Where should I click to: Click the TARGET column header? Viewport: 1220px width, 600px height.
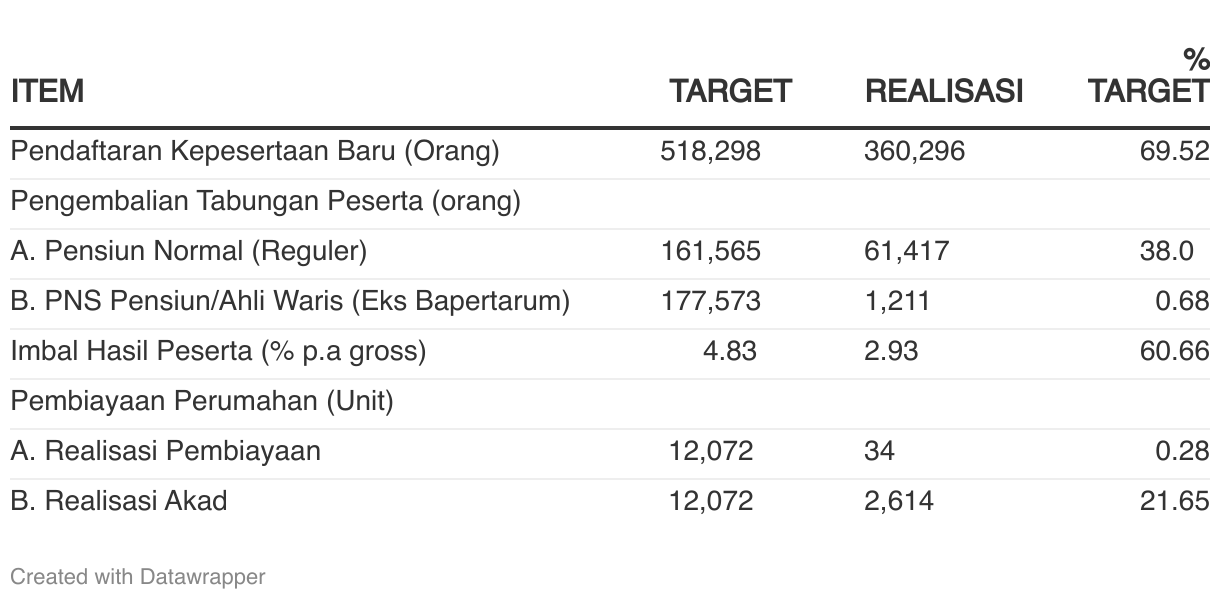tap(730, 92)
